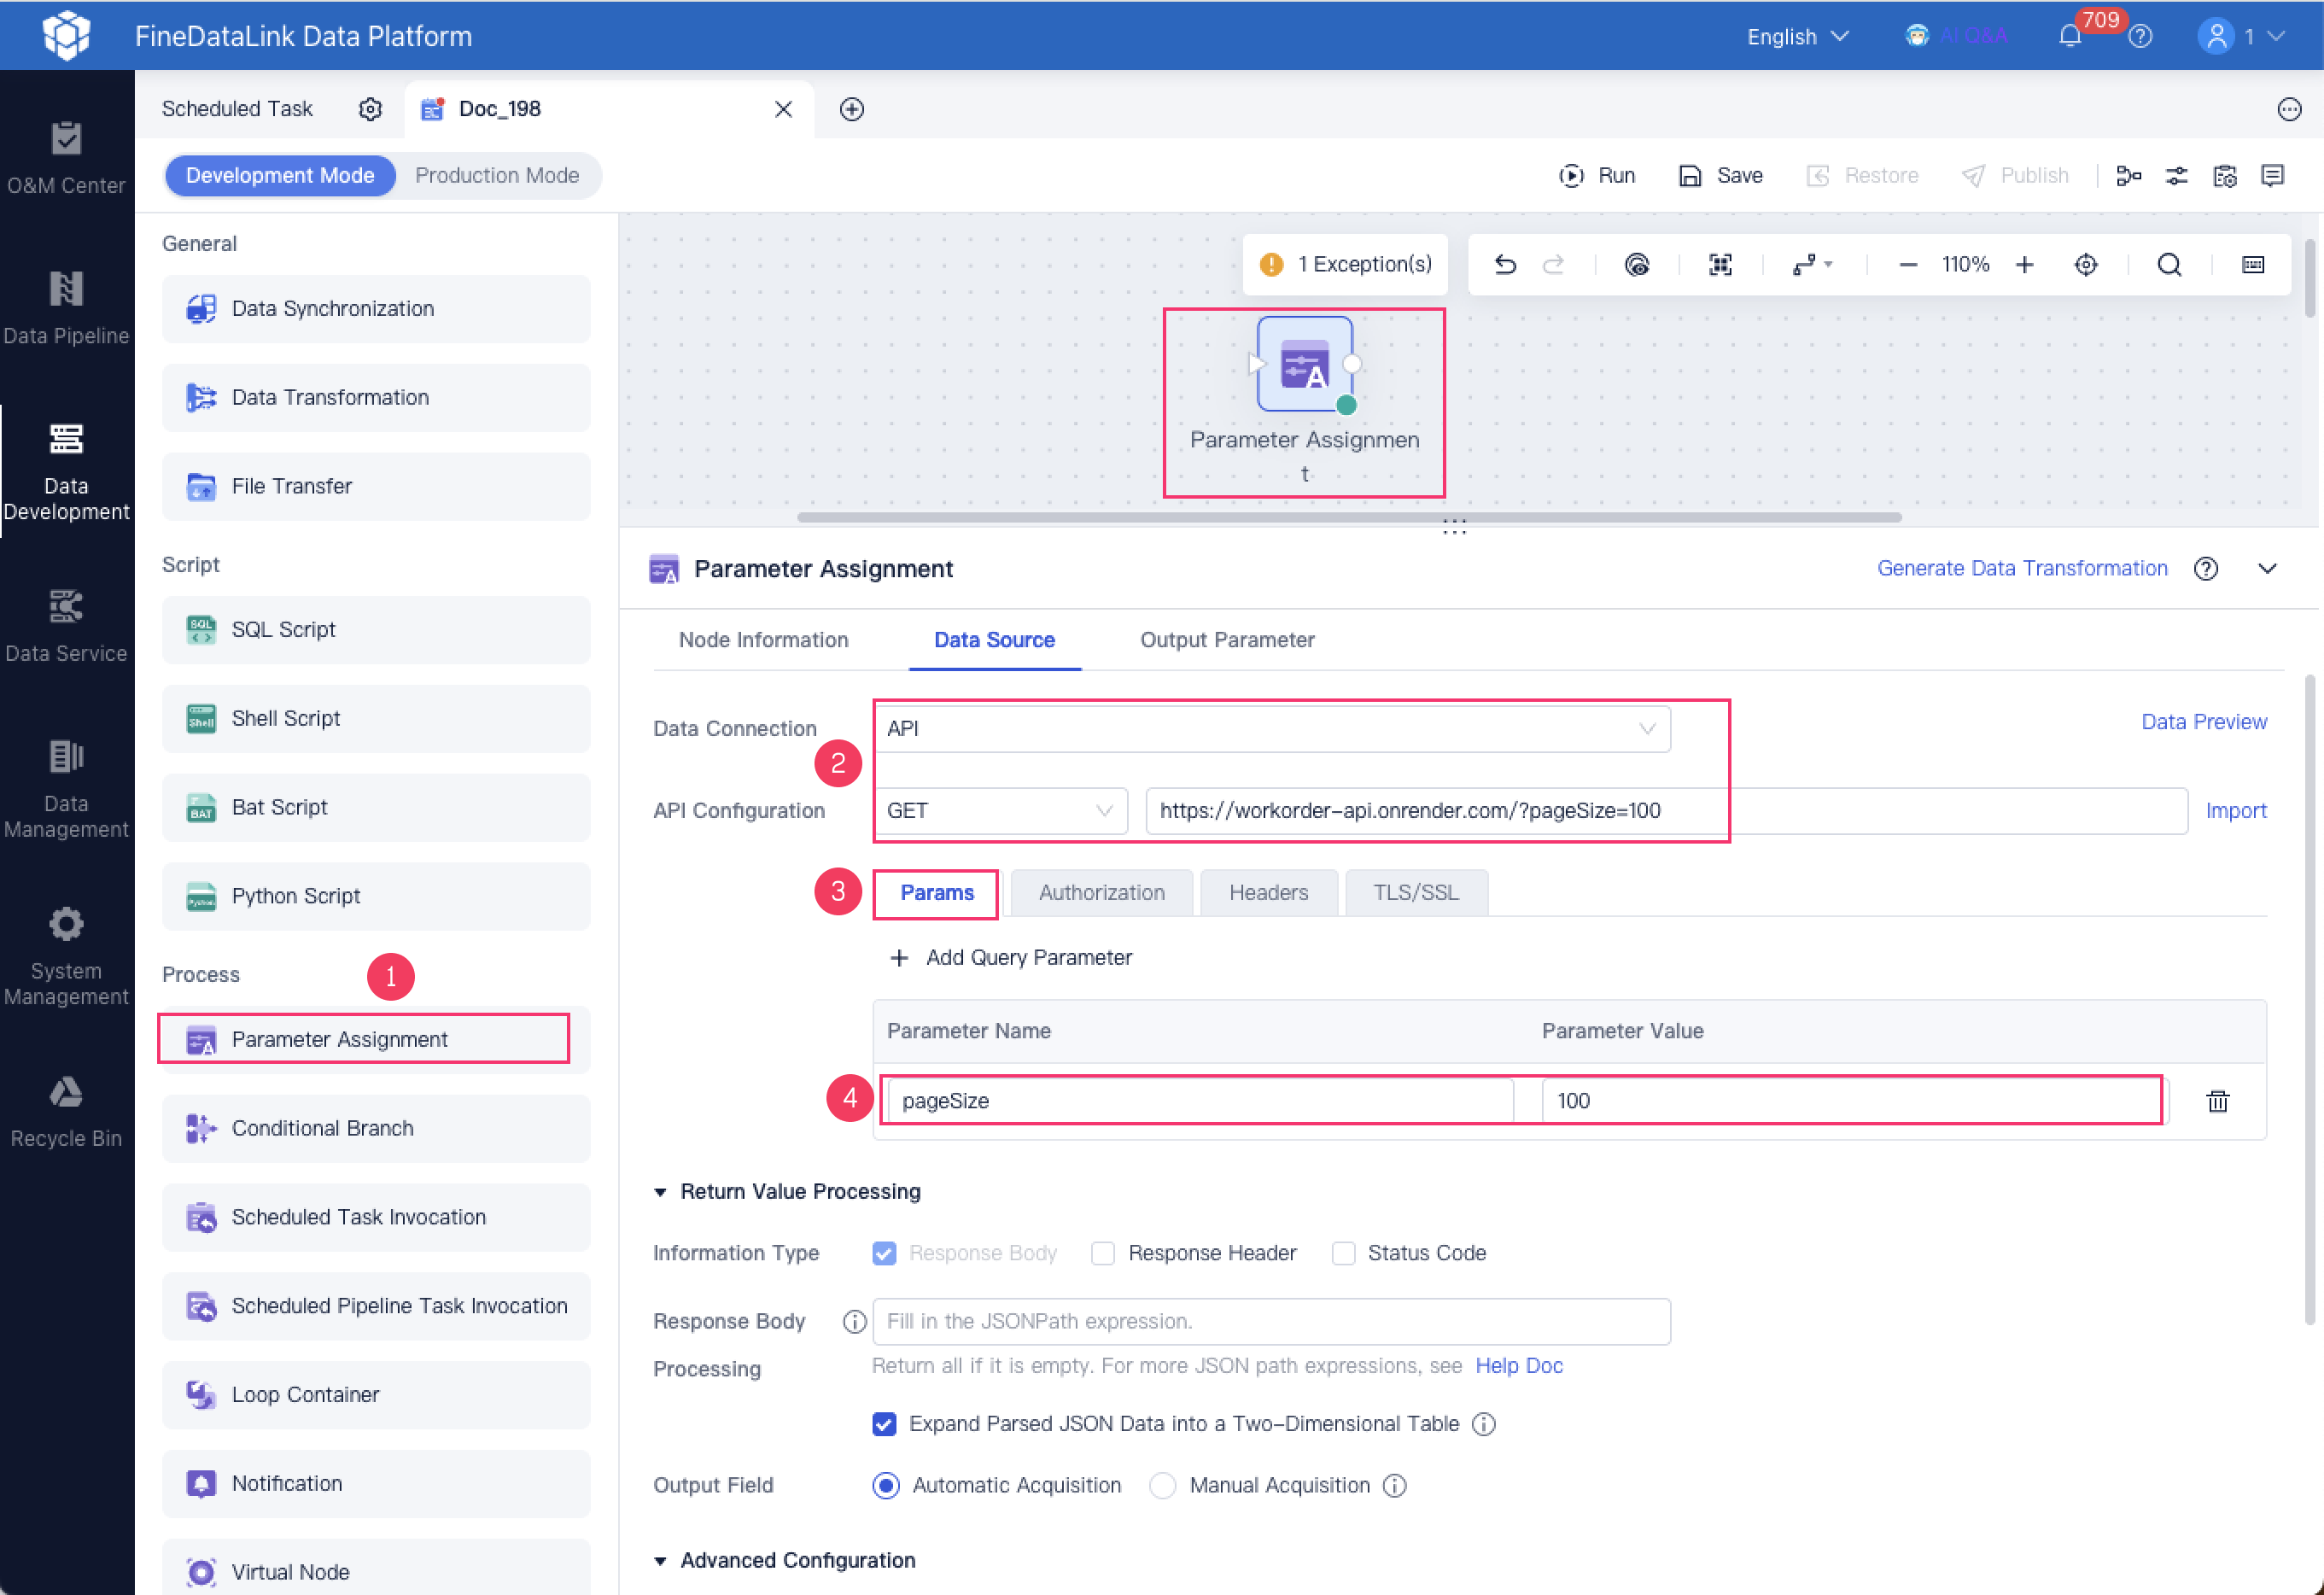Enable the Response Header checkbox
The height and width of the screenshot is (1595, 2324).
(1102, 1252)
